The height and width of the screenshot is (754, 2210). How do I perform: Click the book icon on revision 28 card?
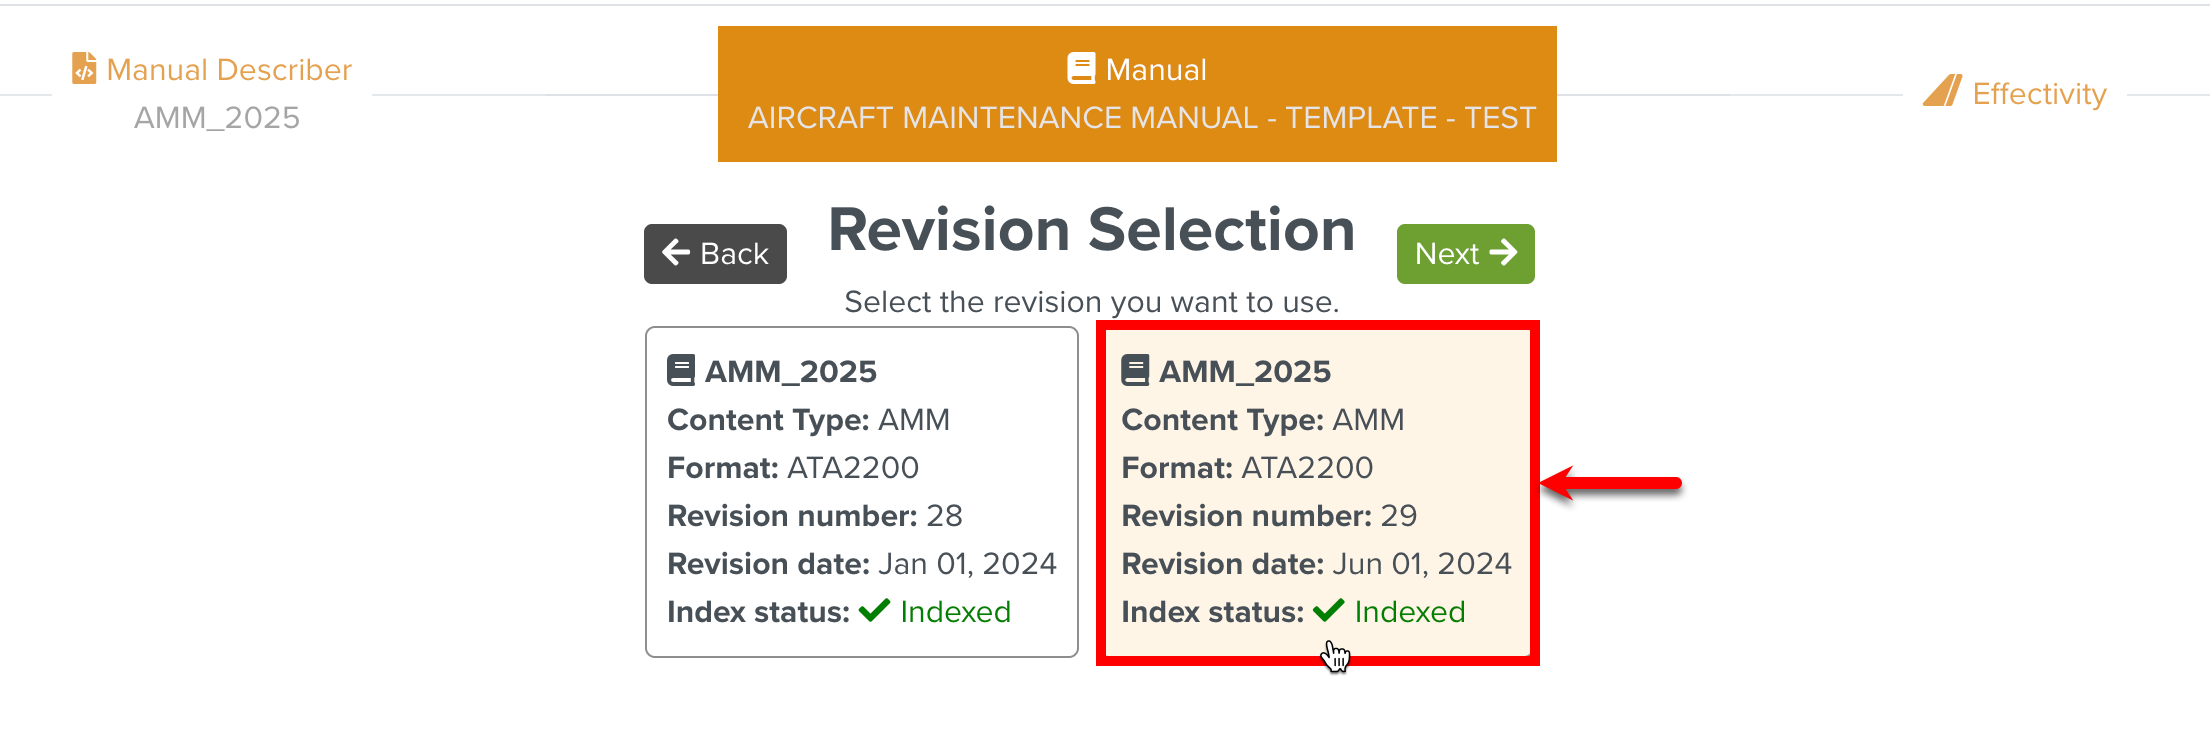pyautogui.click(x=681, y=370)
